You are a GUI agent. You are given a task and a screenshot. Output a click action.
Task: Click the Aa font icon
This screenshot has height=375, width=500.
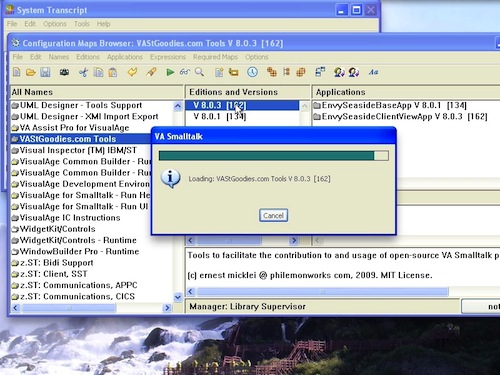tap(373, 72)
